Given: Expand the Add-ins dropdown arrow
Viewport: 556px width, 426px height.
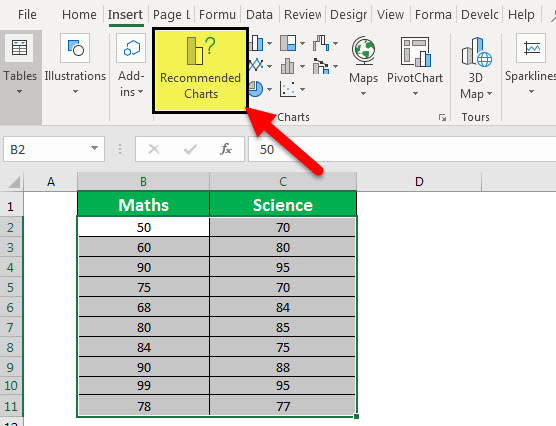Looking at the screenshot, I should click(x=141, y=92).
